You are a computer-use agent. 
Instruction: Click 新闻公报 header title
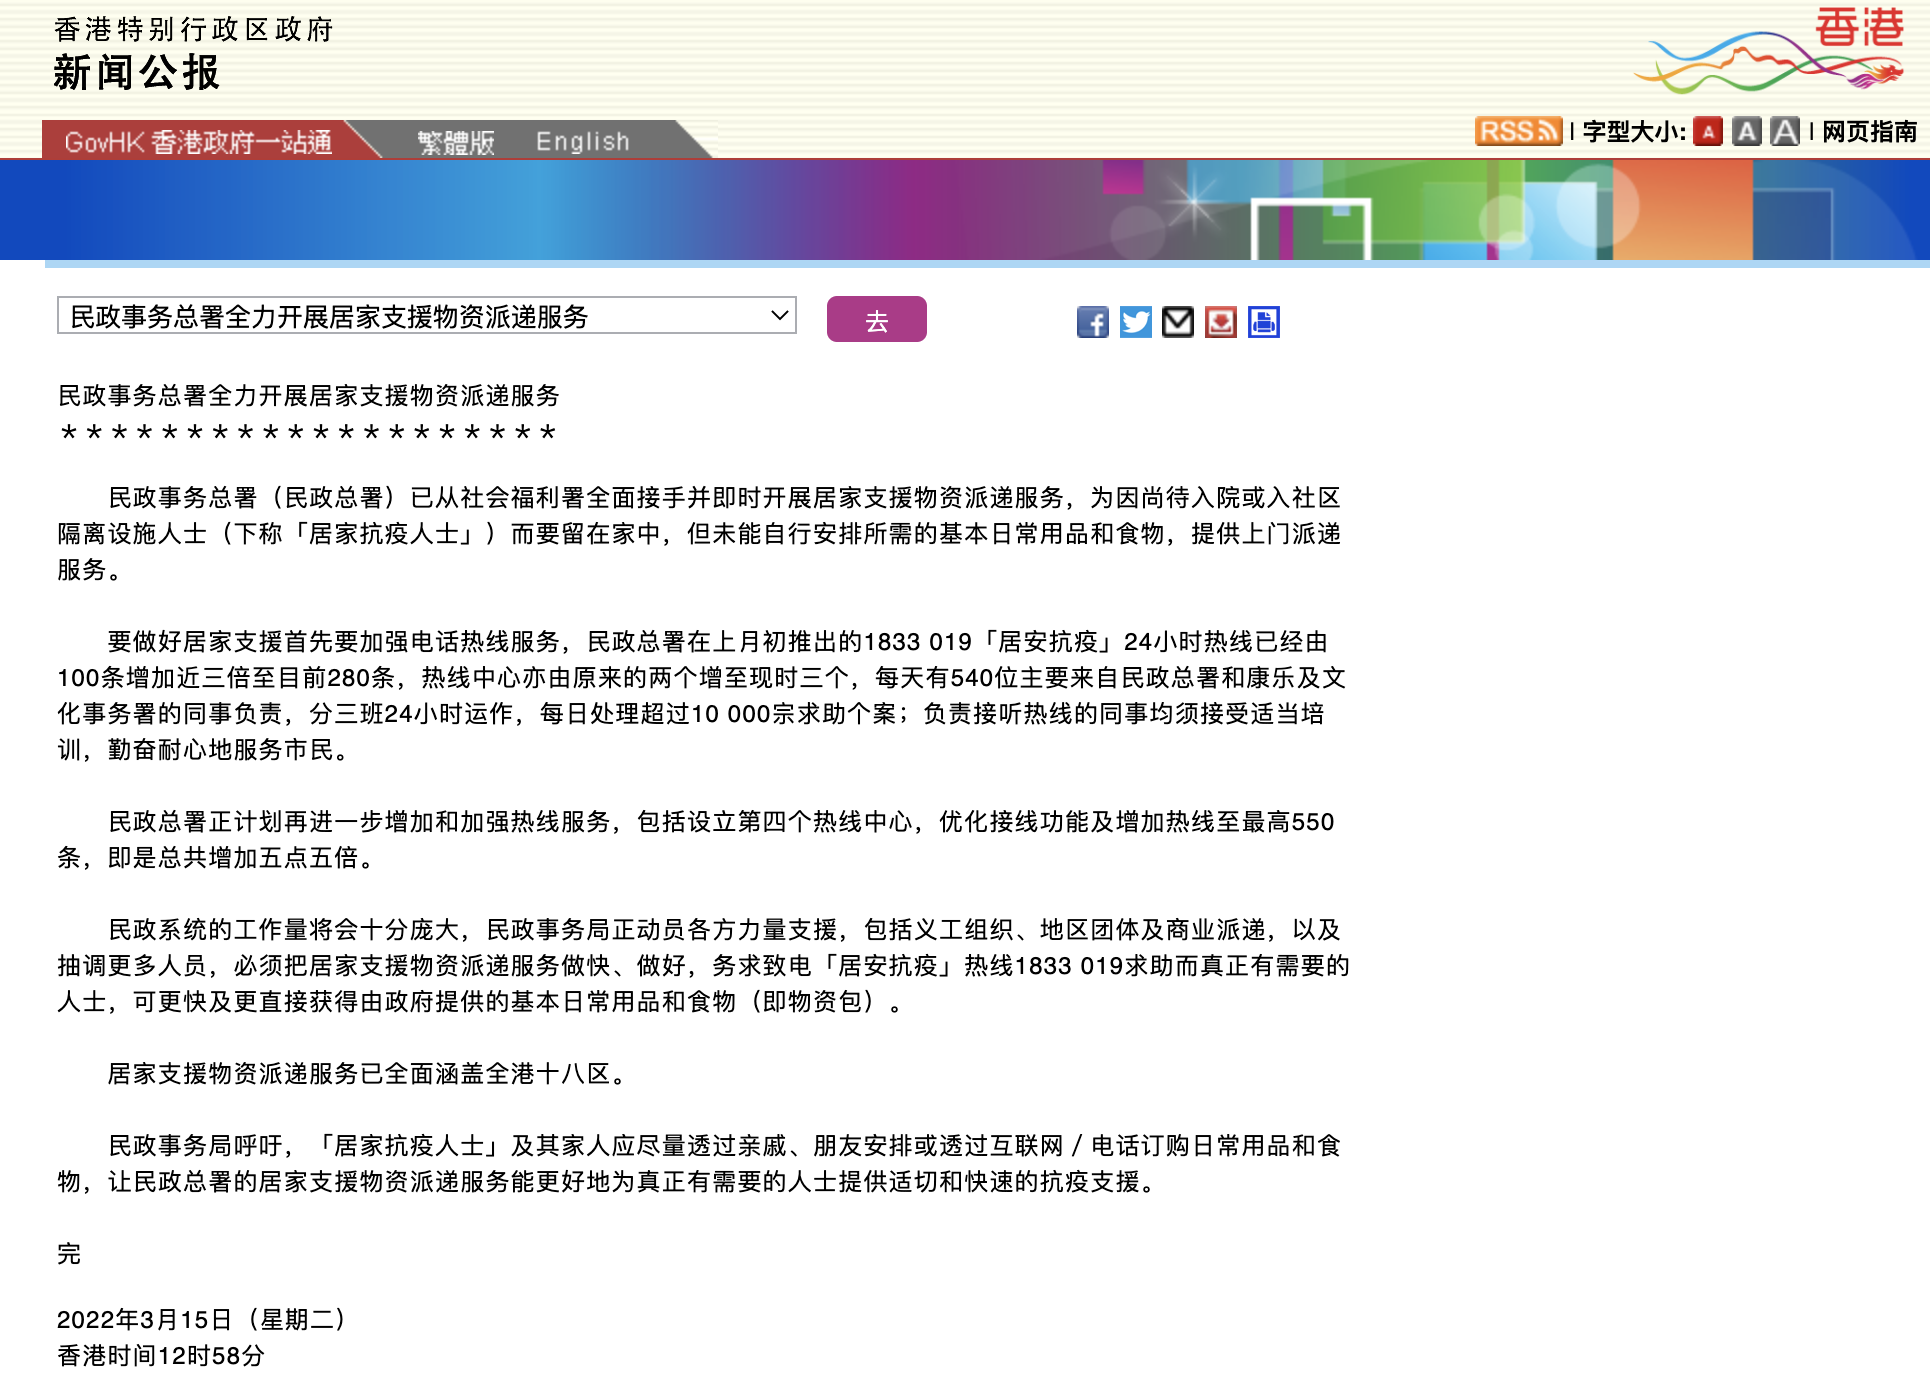tap(137, 73)
